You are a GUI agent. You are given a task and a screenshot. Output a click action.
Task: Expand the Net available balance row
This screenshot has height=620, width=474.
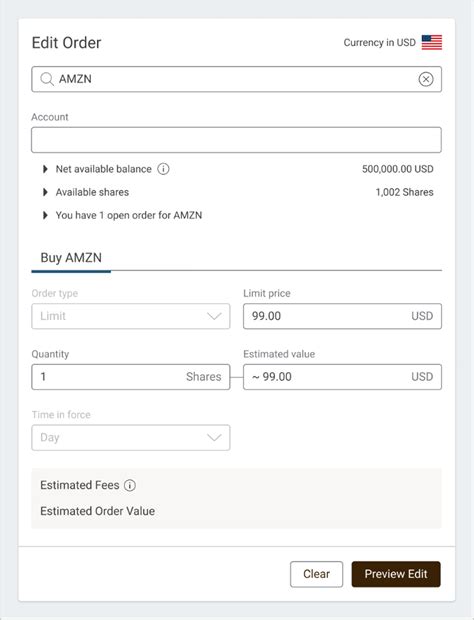(x=45, y=169)
